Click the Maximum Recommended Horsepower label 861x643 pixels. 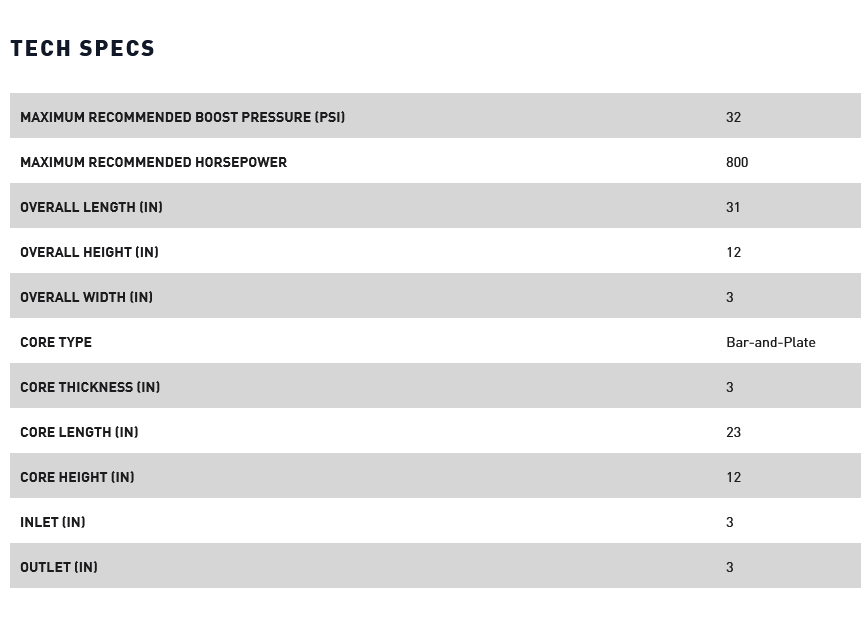click(x=153, y=162)
